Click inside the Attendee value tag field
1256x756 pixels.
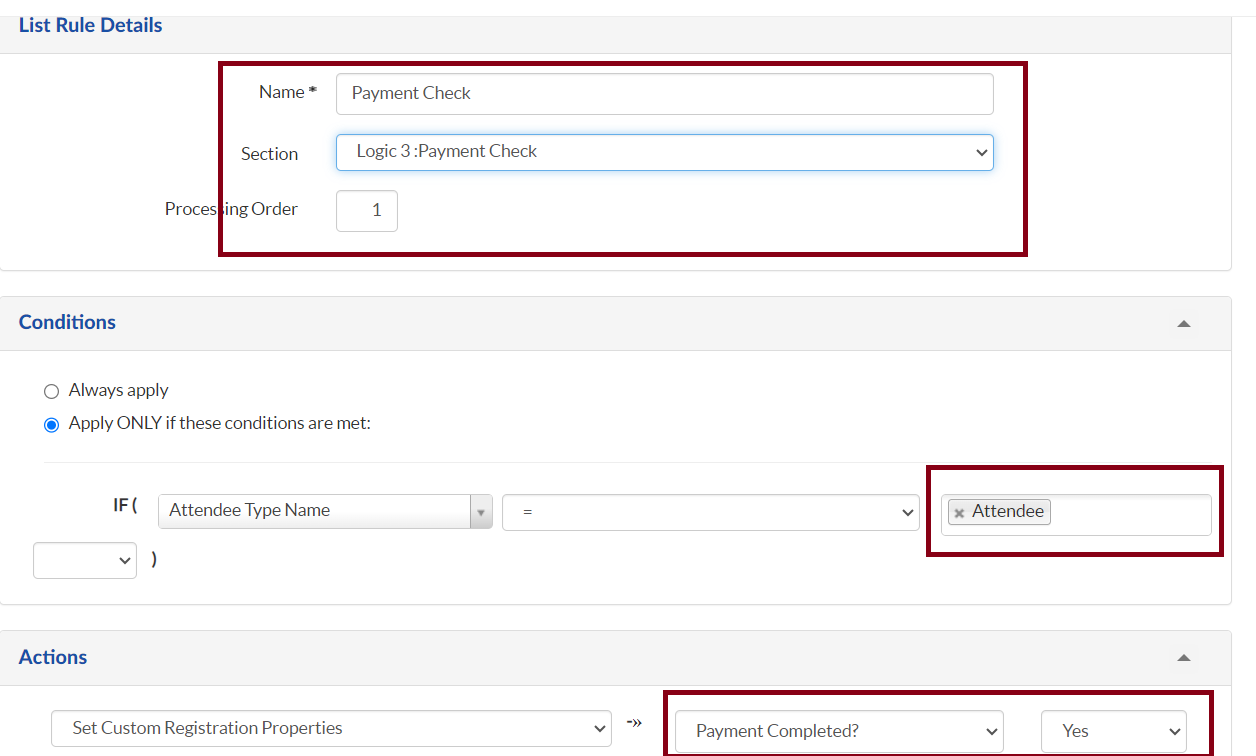[1130, 514]
